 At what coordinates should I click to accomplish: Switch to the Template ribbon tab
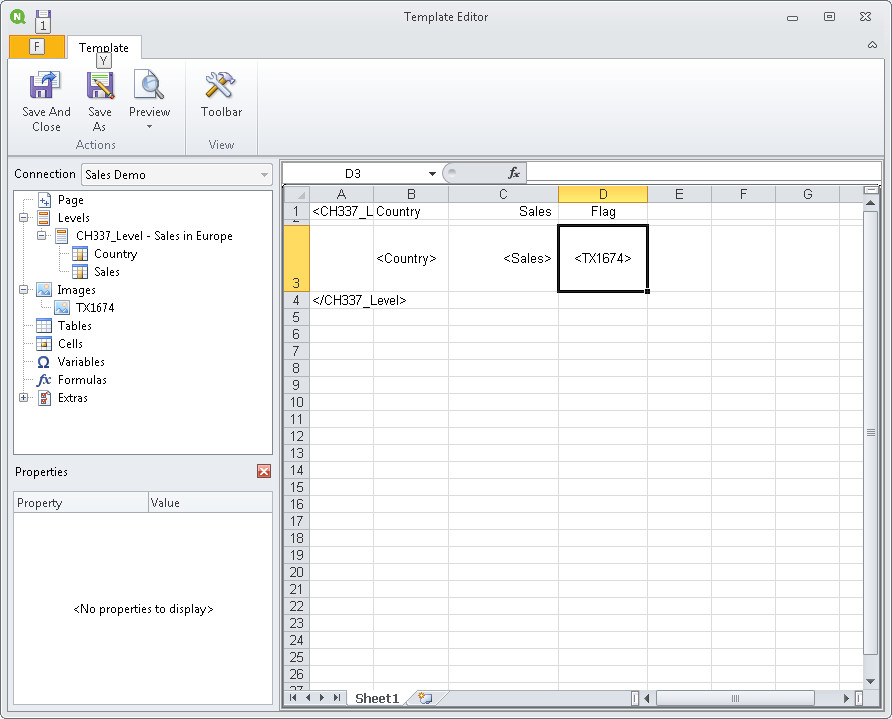(104, 47)
